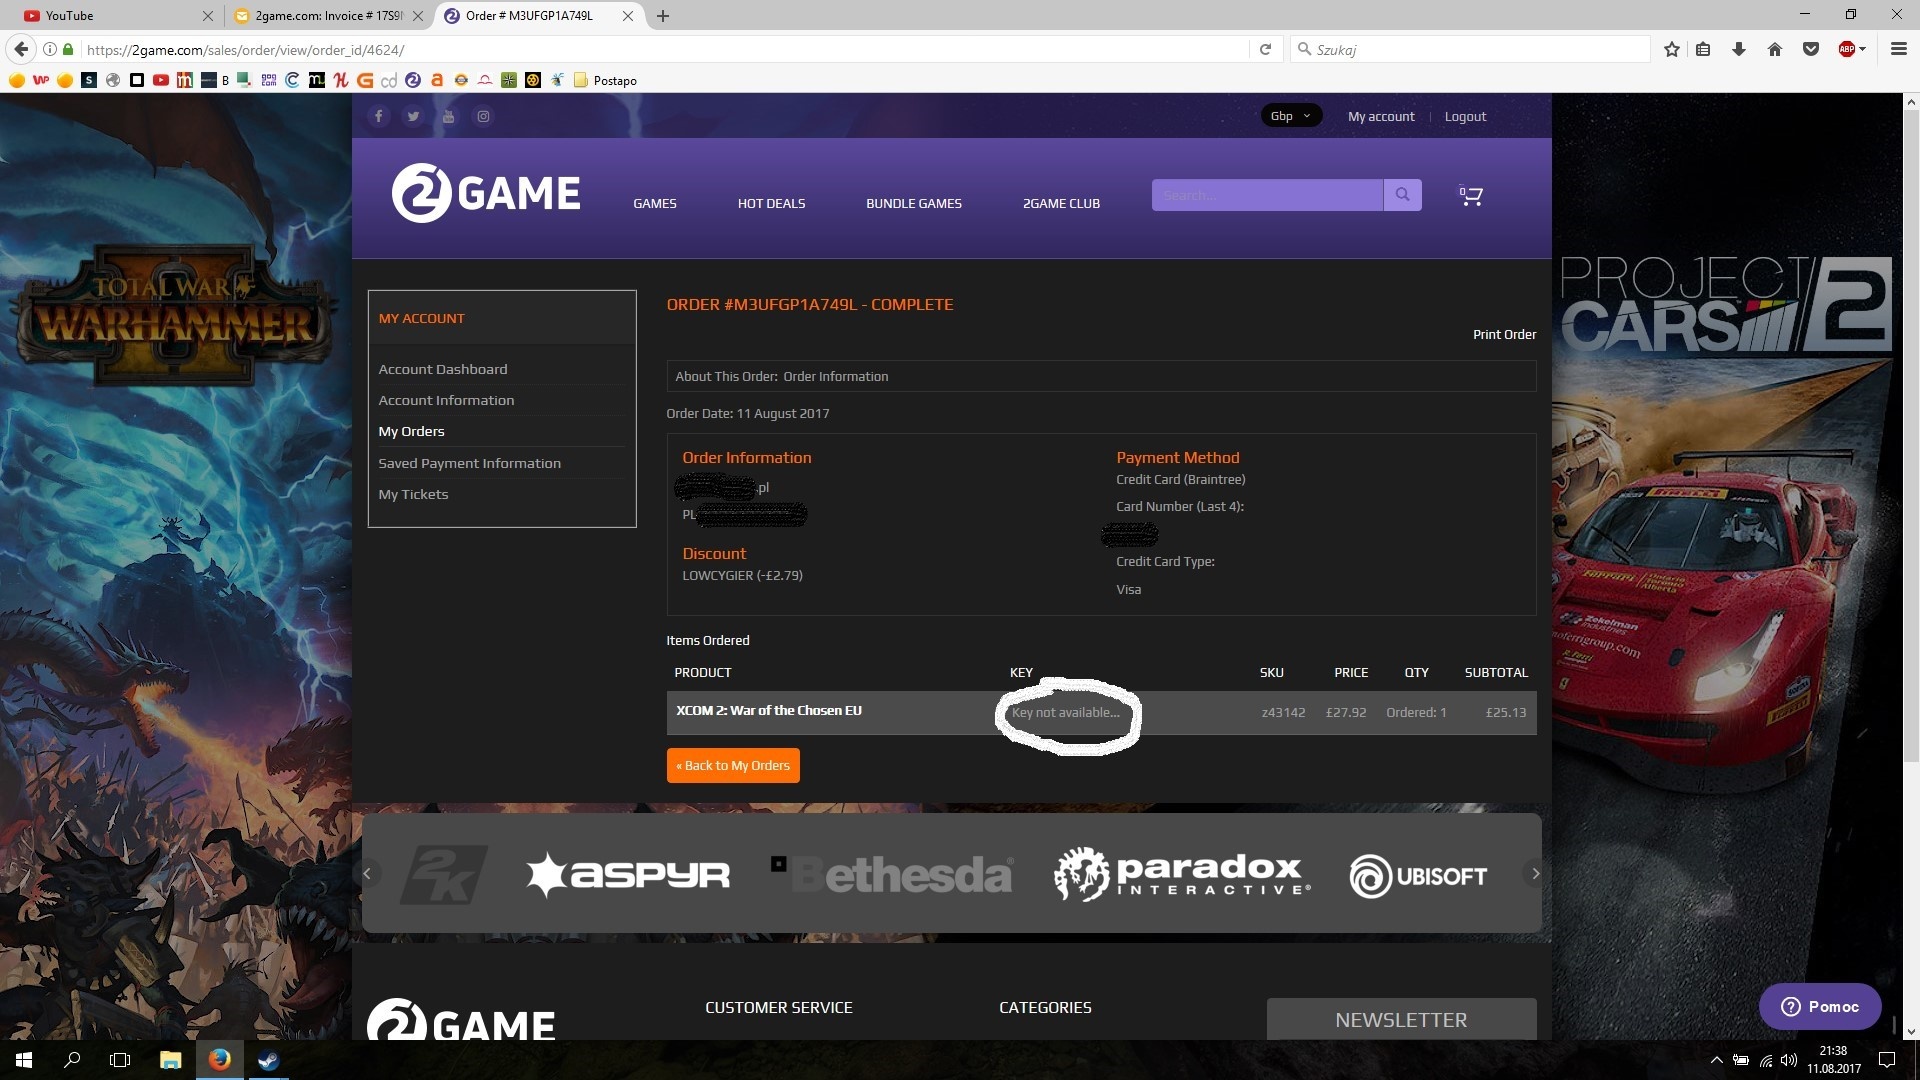Open the 2Game Twitter icon
Screen dimensions: 1920x1080
(x=413, y=116)
